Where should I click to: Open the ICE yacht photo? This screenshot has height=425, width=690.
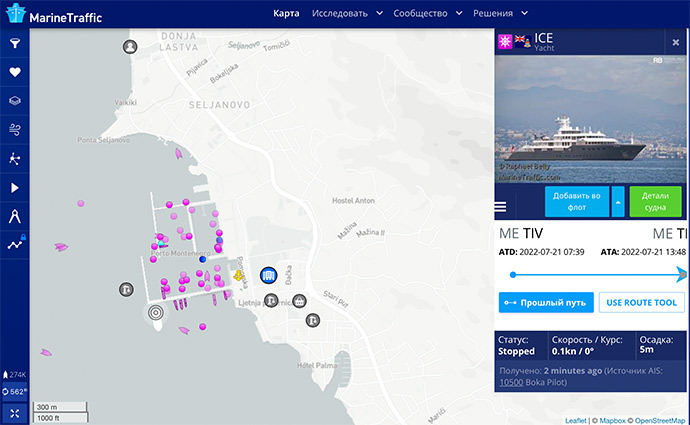click(x=591, y=117)
